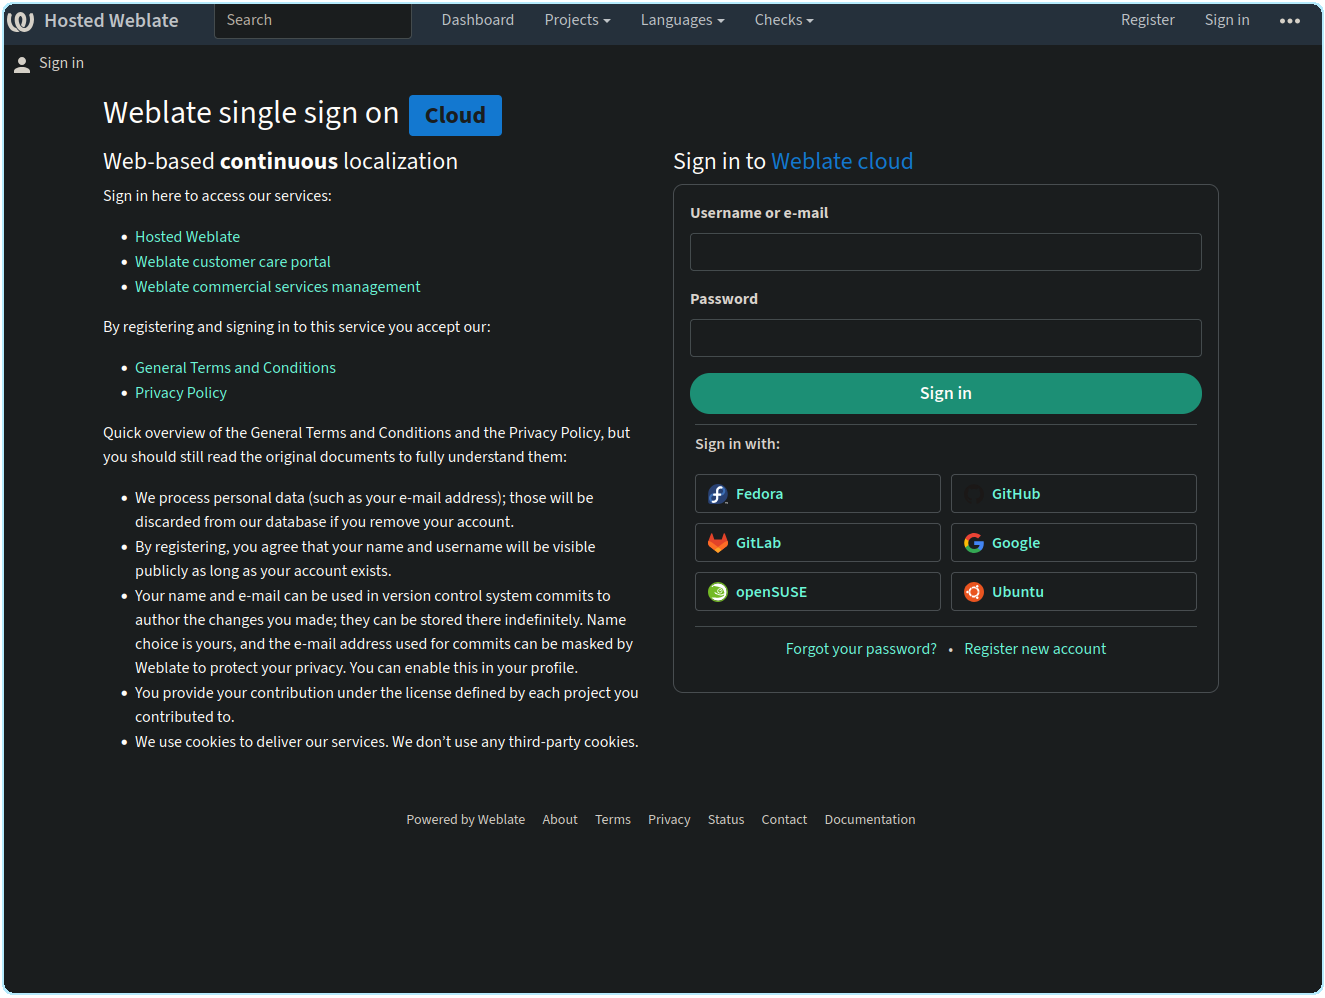The height and width of the screenshot is (998, 1325).
Task: Click the Password input field
Action: pos(946,338)
